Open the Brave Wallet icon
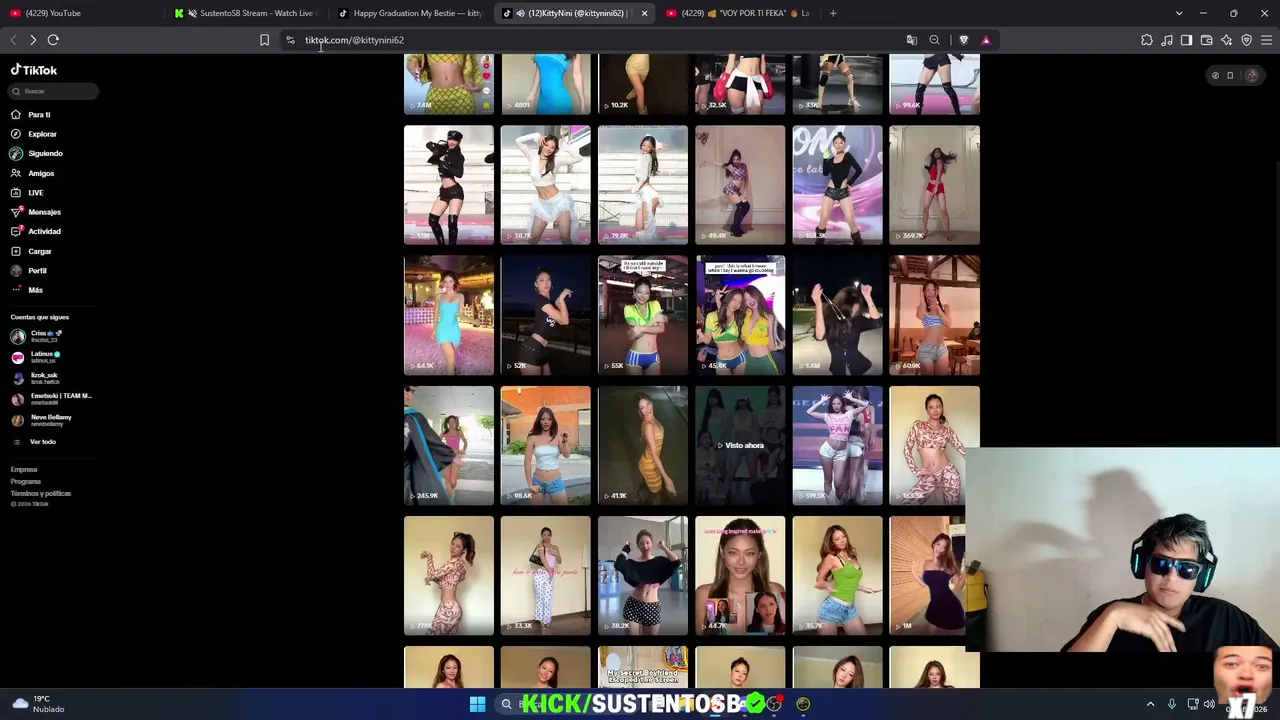The height and width of the screenshot is (720, 1280). click(1207, 40)
